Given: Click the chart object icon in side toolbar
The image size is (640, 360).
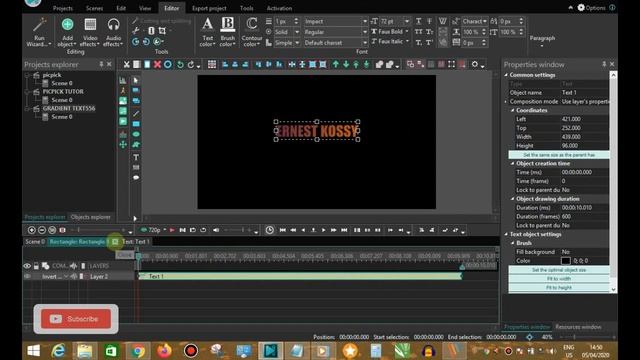Looking at the screenshot, I should [123, 80].
